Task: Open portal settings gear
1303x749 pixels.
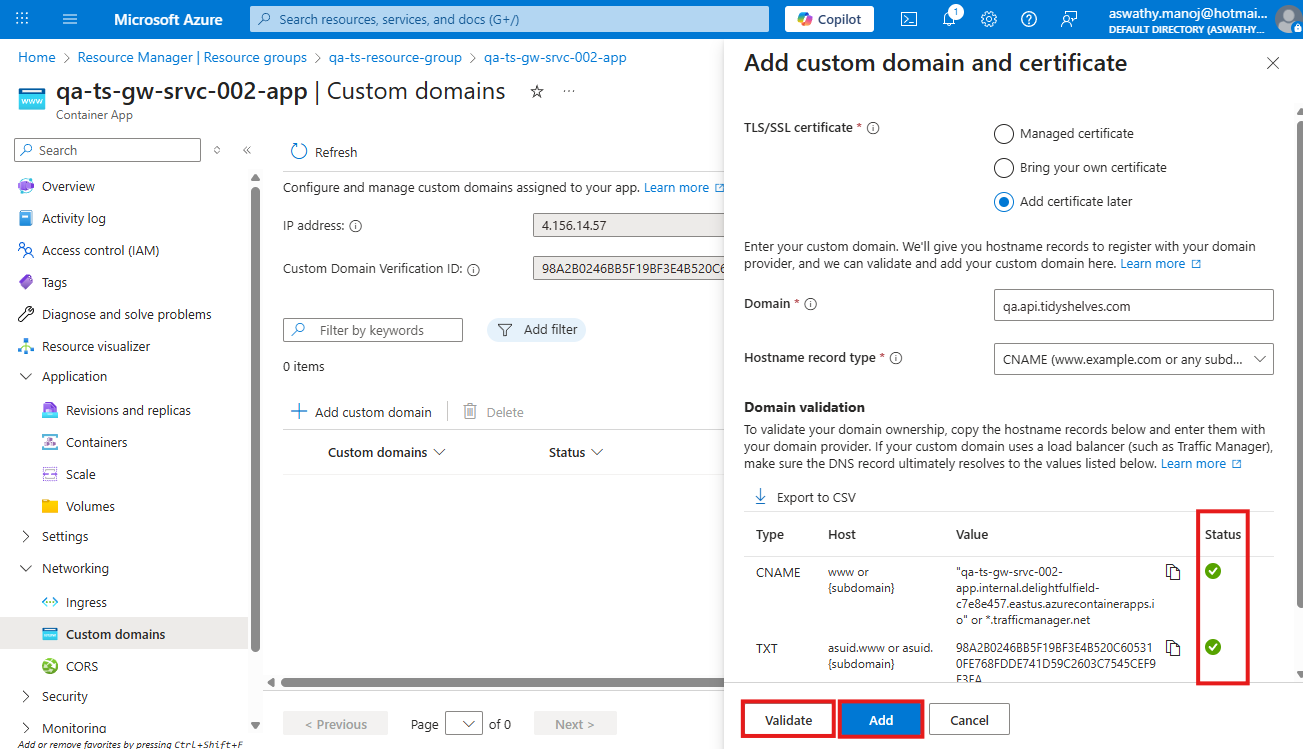Action: [x=989, y=19]
